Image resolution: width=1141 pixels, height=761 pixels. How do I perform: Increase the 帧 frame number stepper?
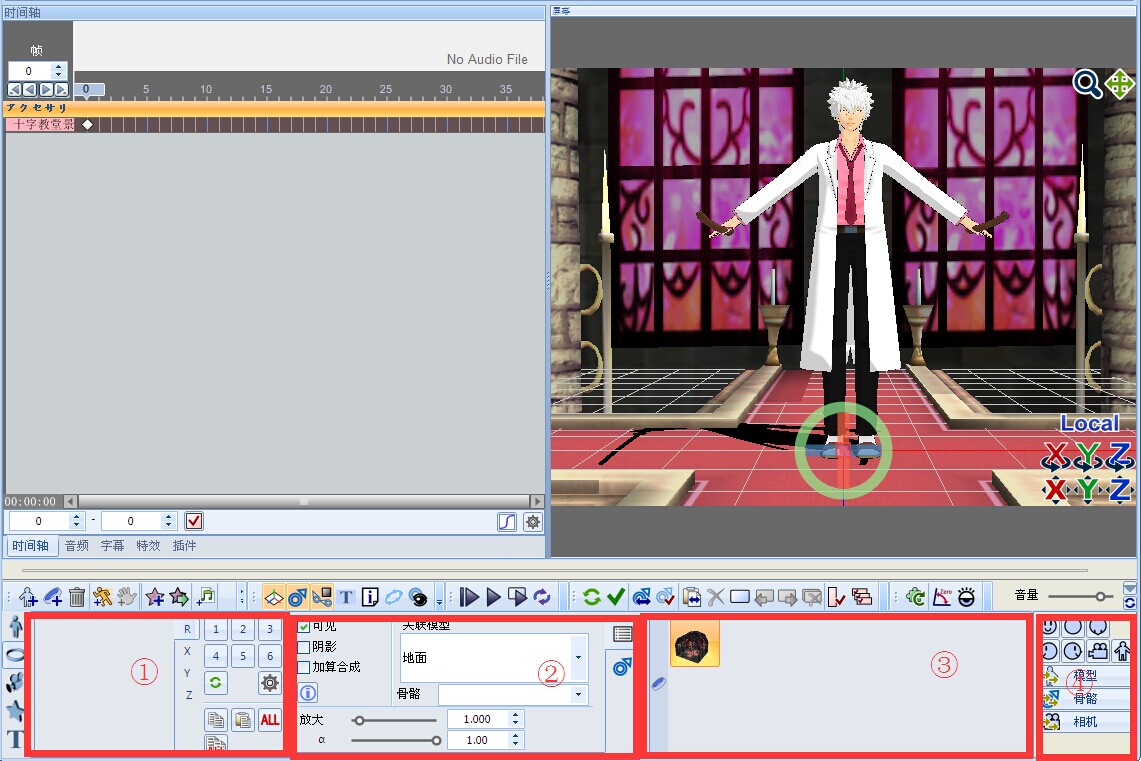click(x=59, y=67)
